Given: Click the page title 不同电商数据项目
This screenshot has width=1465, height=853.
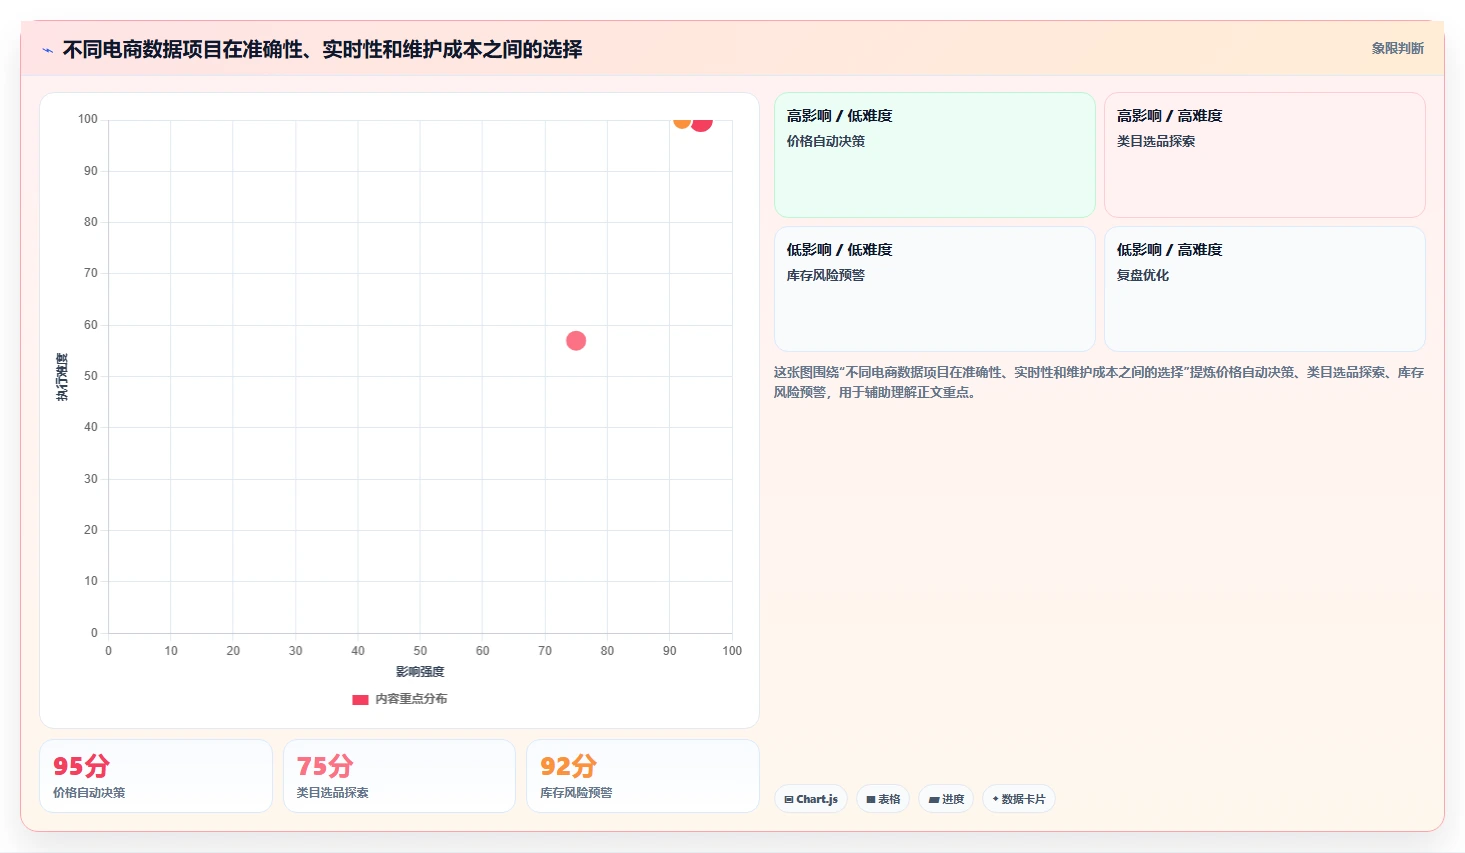Looking at the screenshot, I should point(322,49).
